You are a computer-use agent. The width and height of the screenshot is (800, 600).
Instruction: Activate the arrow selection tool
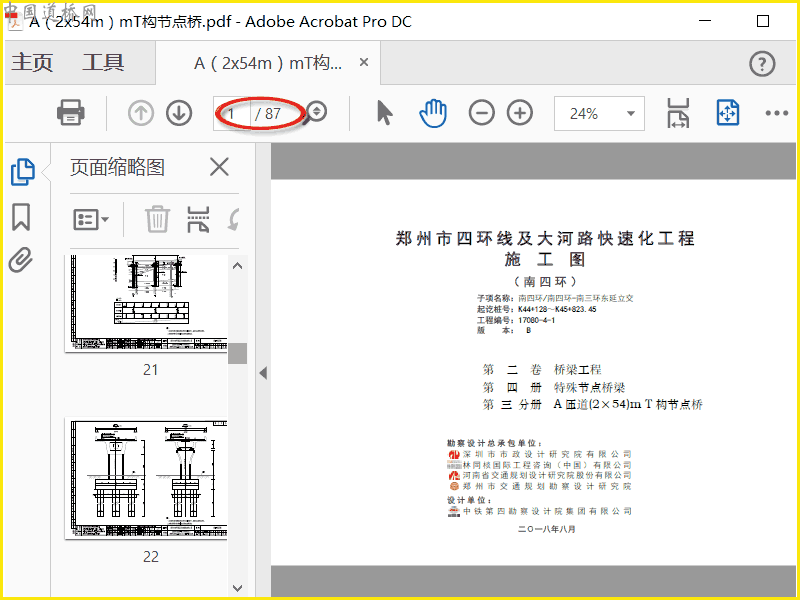(385, 113)
